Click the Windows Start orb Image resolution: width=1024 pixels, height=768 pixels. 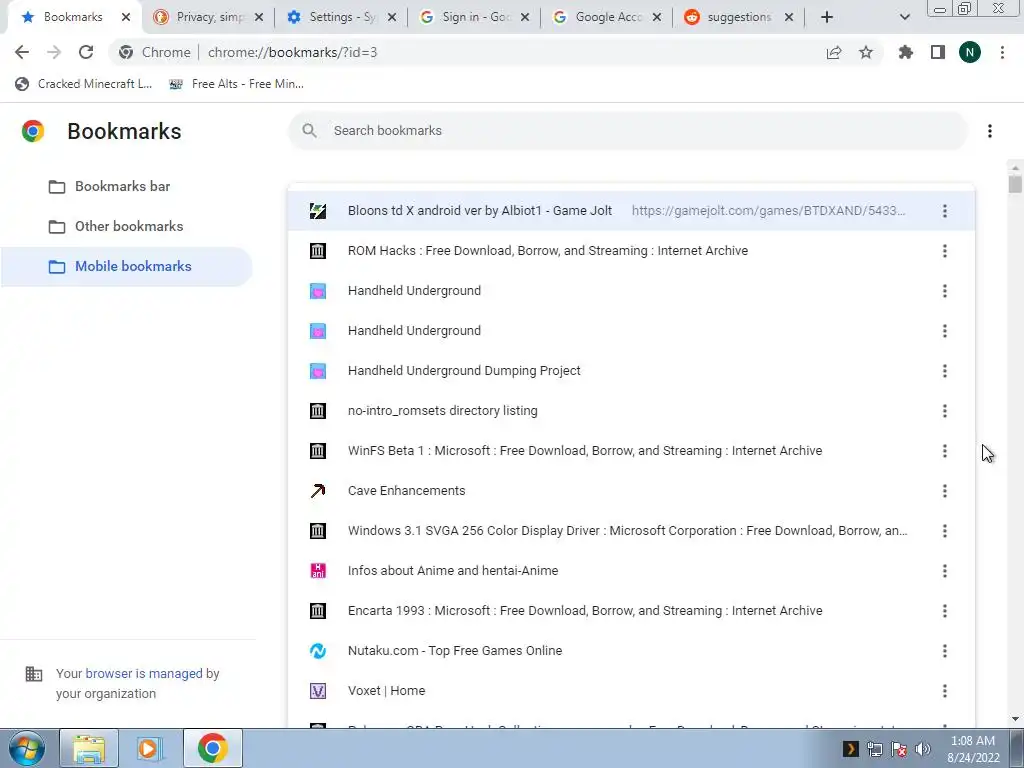(x=27, y=748)
